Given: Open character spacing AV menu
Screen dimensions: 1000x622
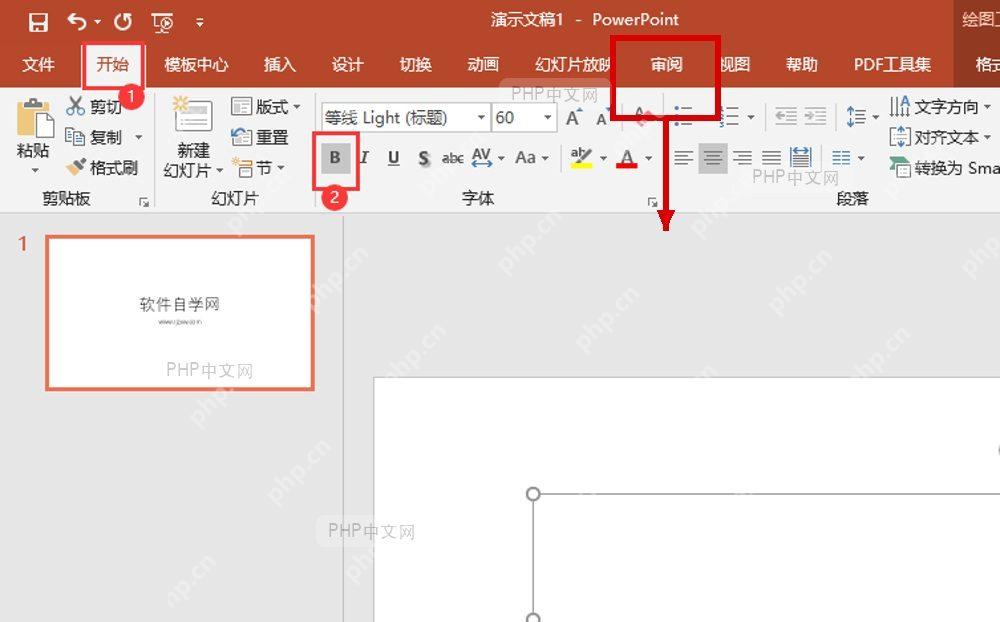Looking at the screenshot, I should [x=489, y=158].
